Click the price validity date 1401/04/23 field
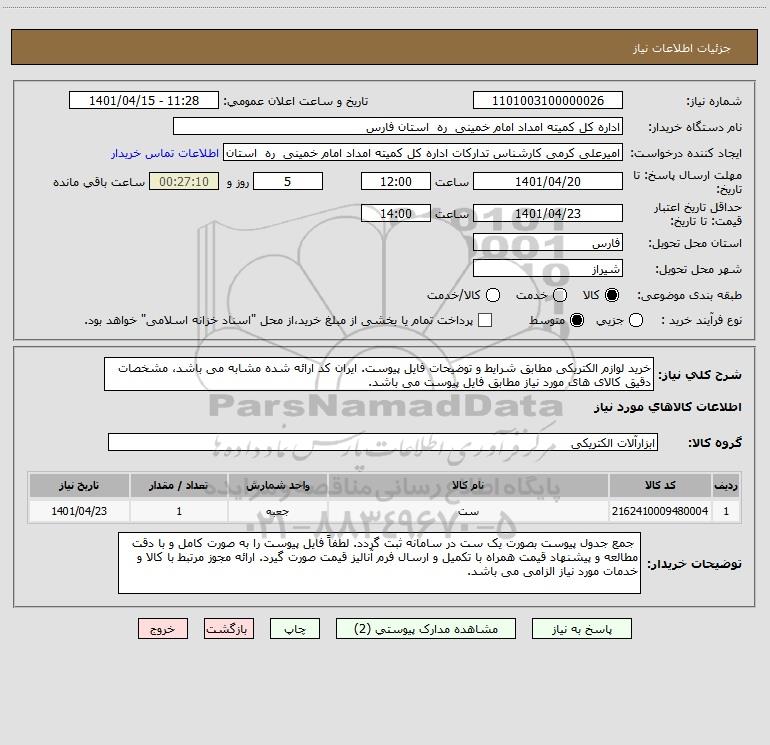The width and height of the screenshot is (770, 745). [548, 213]
